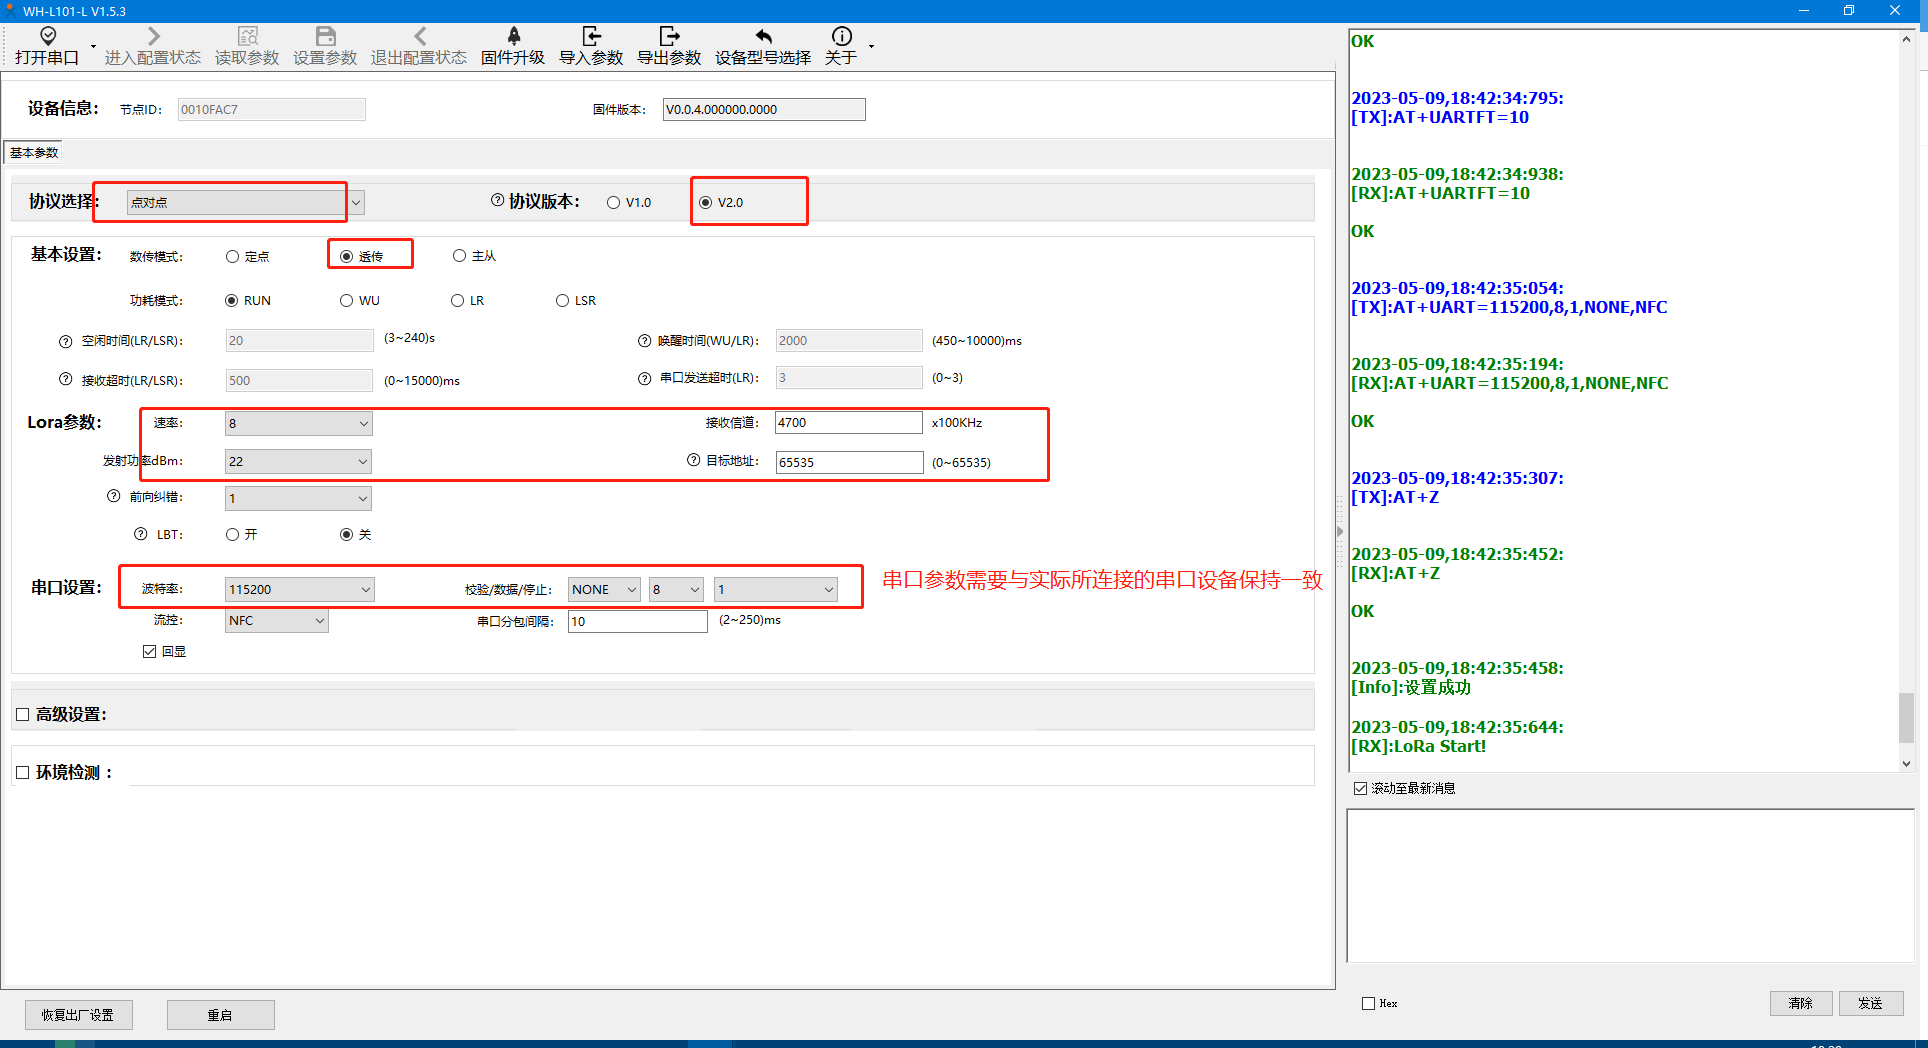Expand the 波特率 baud rate dropdown
Viewport: 1928px width, 1048px height.
pos(365,590)
